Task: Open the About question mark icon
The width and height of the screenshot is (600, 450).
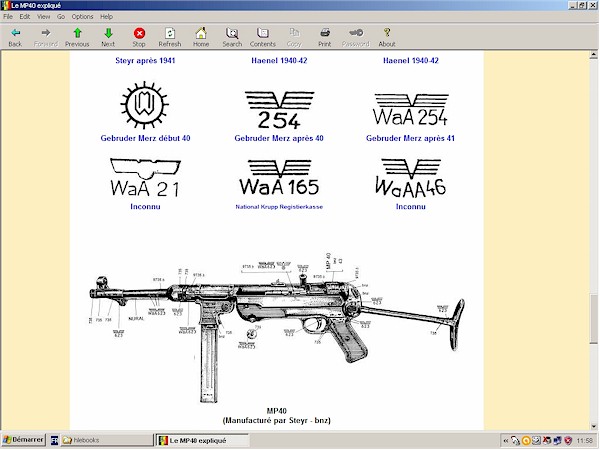Action: point(387,33)
